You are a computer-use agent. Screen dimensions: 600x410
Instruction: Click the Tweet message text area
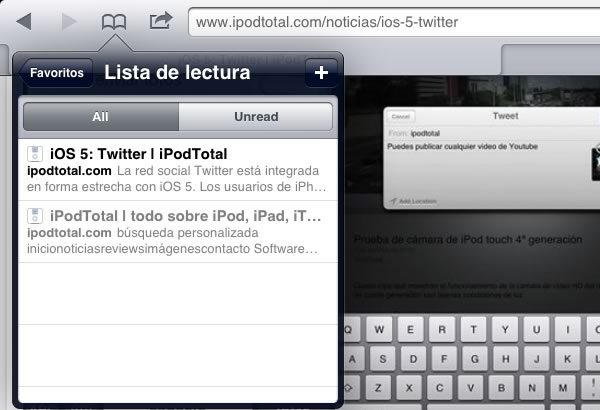(x=488, y=168)
